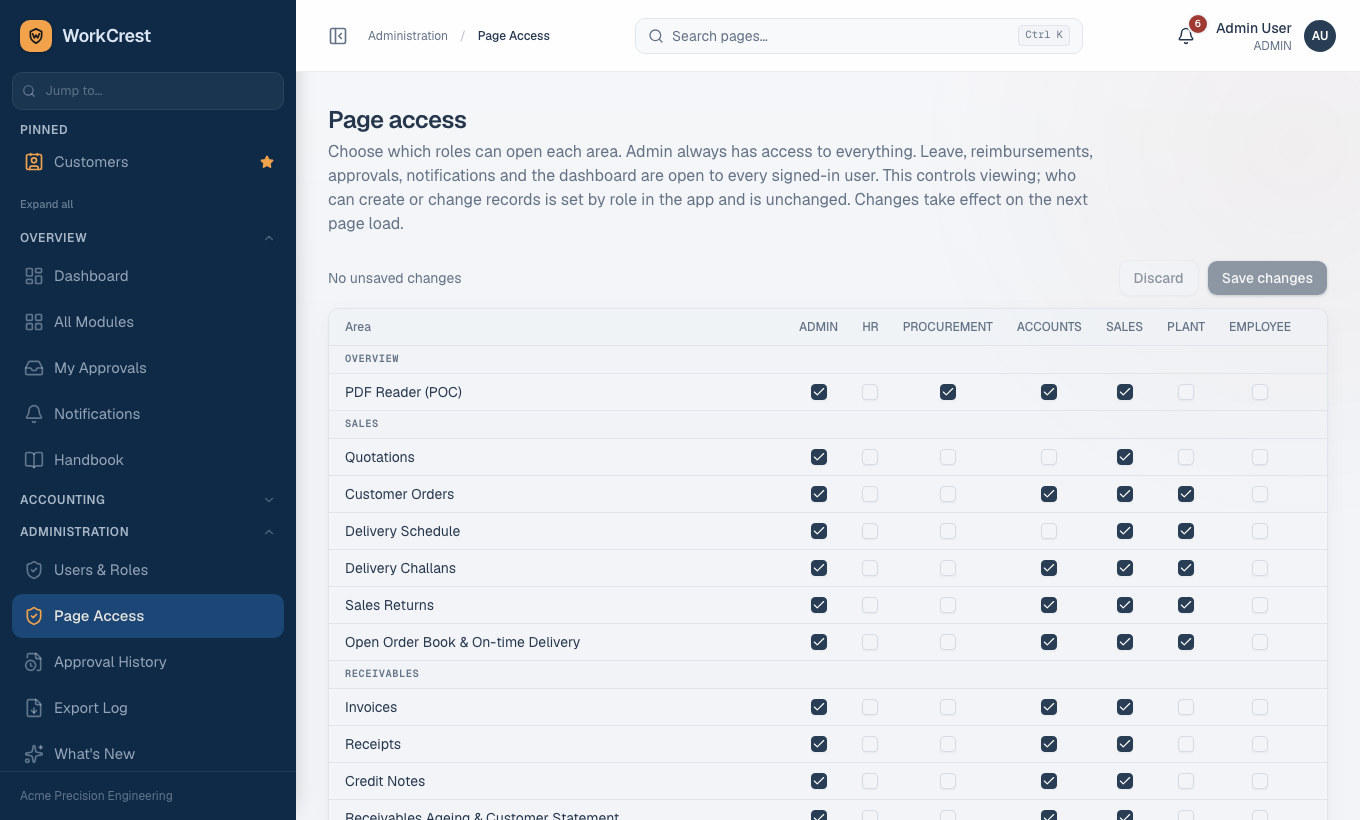Enable Procurement access for Sales Returns
The image size is (1360, 820).
point(948,605)
